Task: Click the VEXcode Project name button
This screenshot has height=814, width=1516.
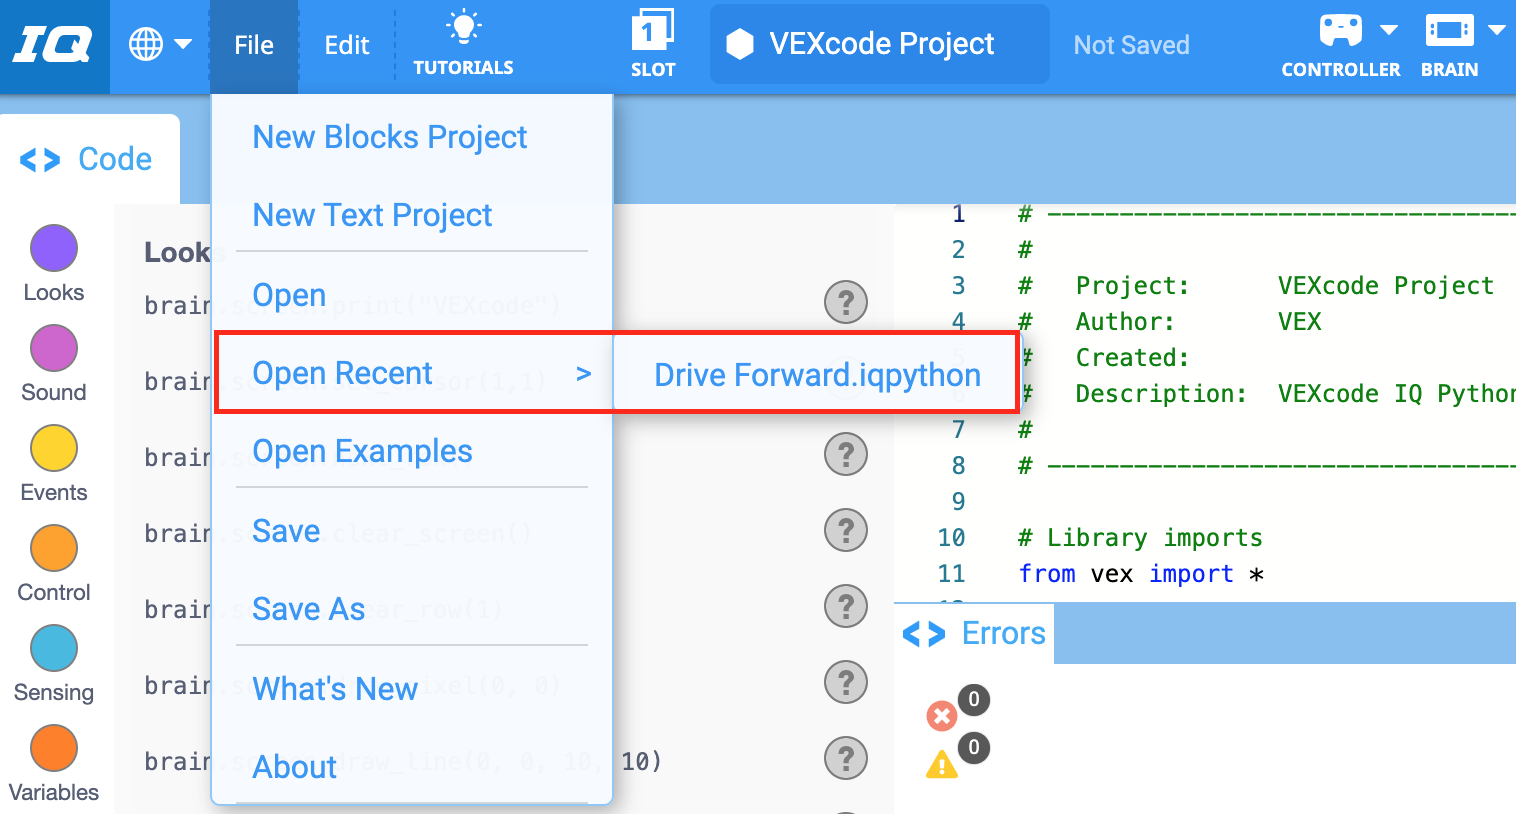Action: point(880,44)
